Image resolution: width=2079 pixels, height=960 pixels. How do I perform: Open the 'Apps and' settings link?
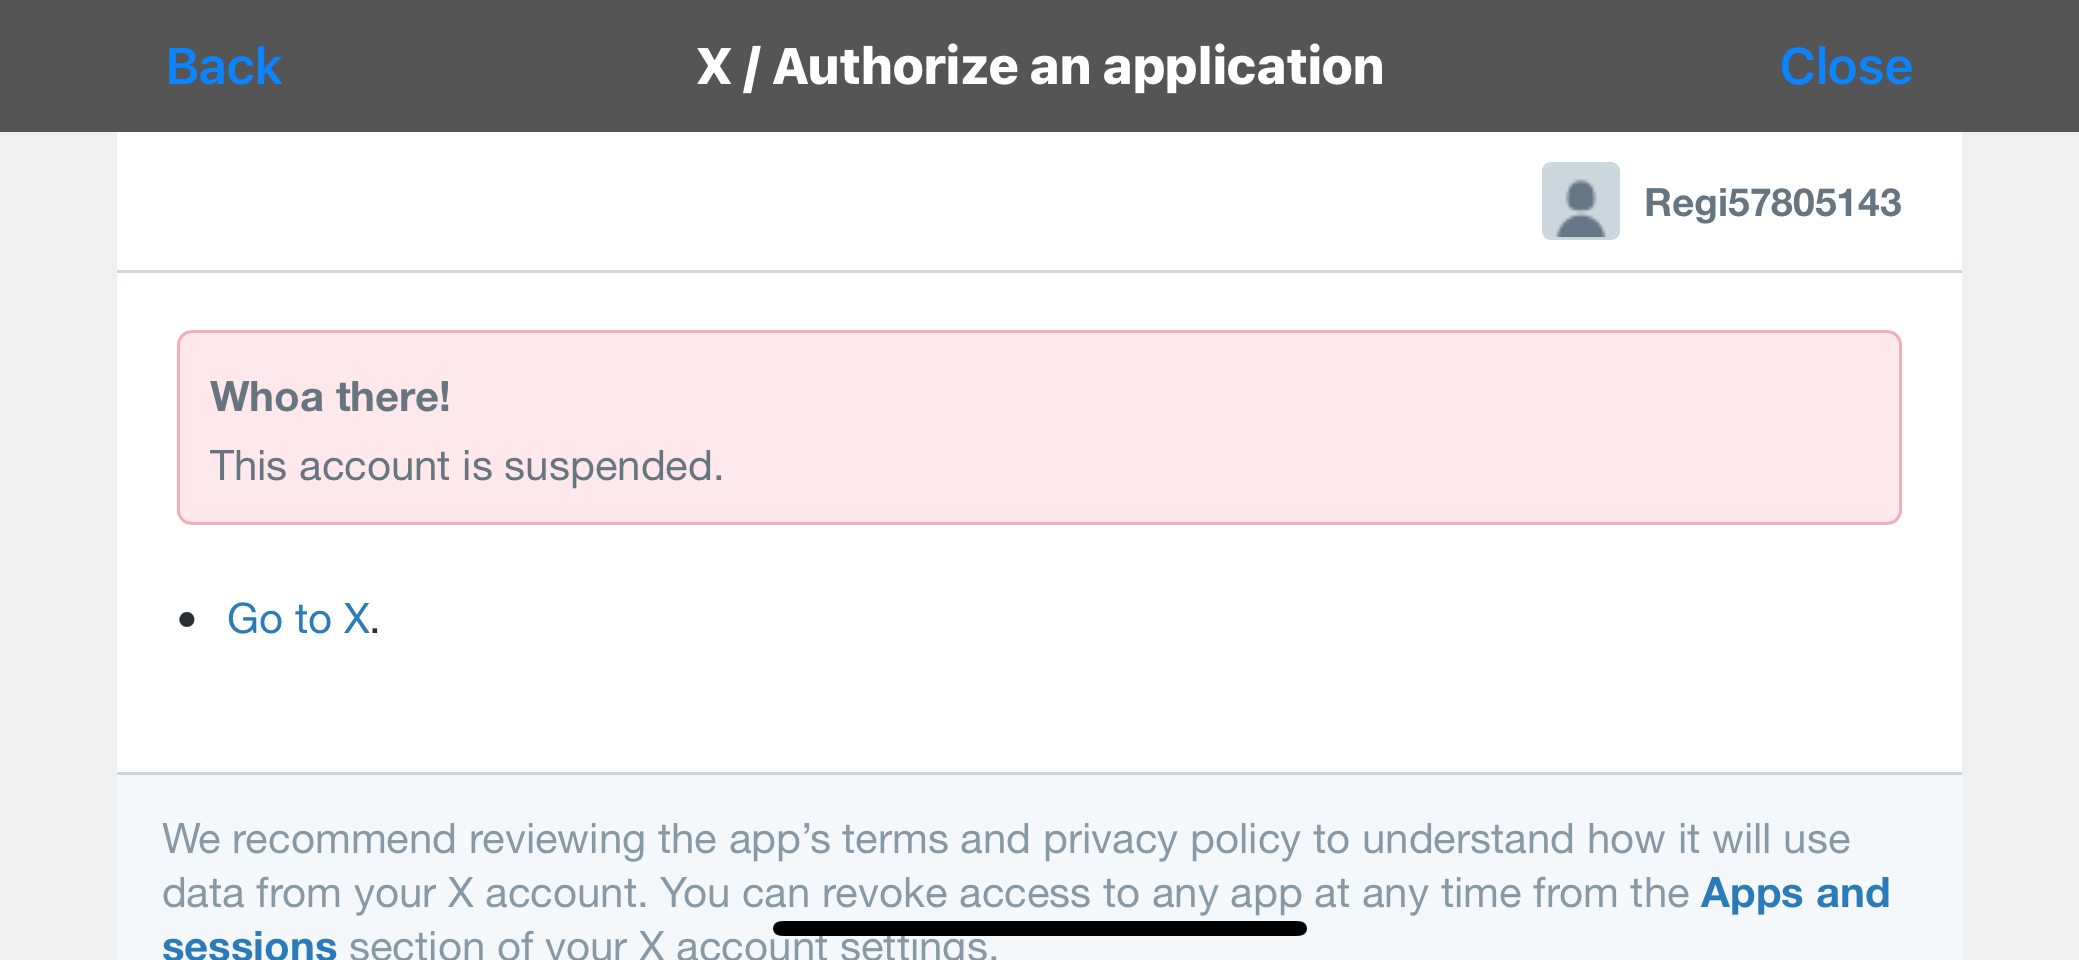click(x=1795, y=893)
